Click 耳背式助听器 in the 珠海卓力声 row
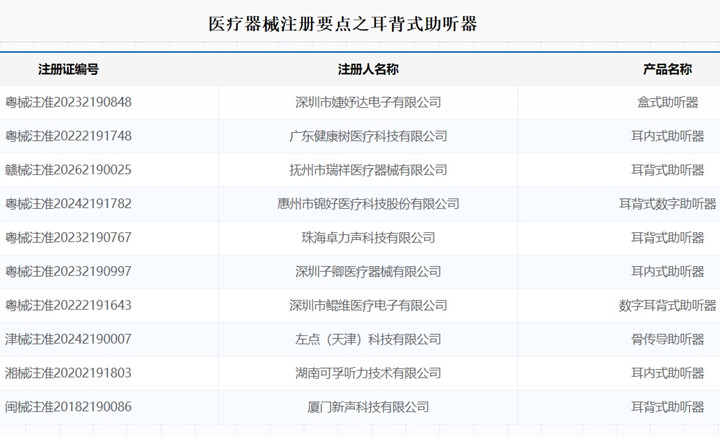The height and width of the screenshot is (436, 720). pyautogui.click(x=668, y=237)
